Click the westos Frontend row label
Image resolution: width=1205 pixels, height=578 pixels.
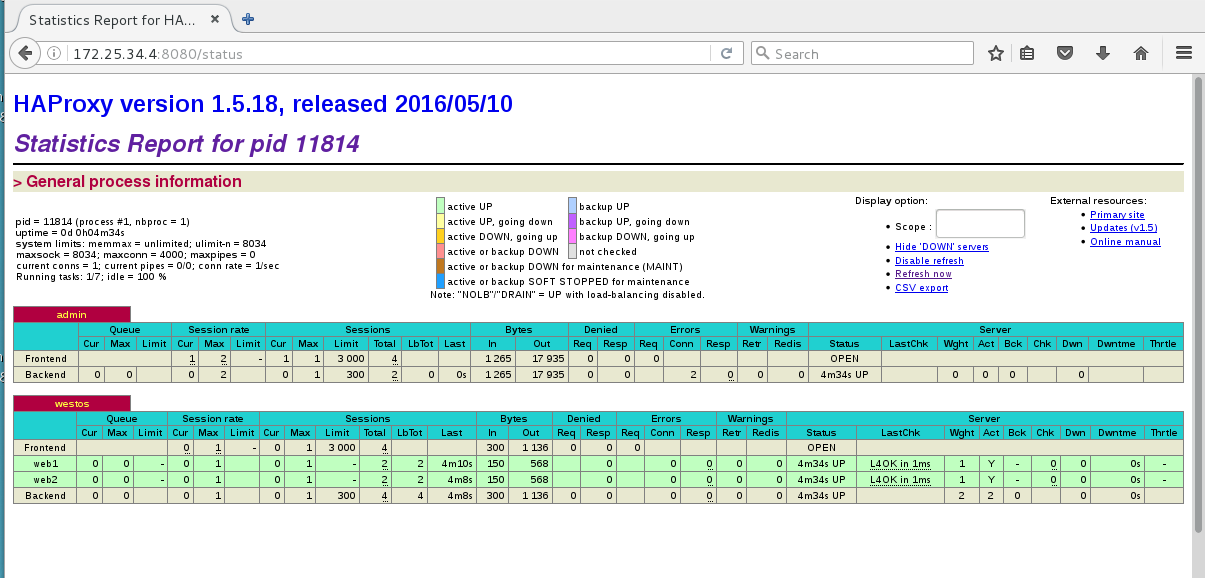[x=45, y=448]
